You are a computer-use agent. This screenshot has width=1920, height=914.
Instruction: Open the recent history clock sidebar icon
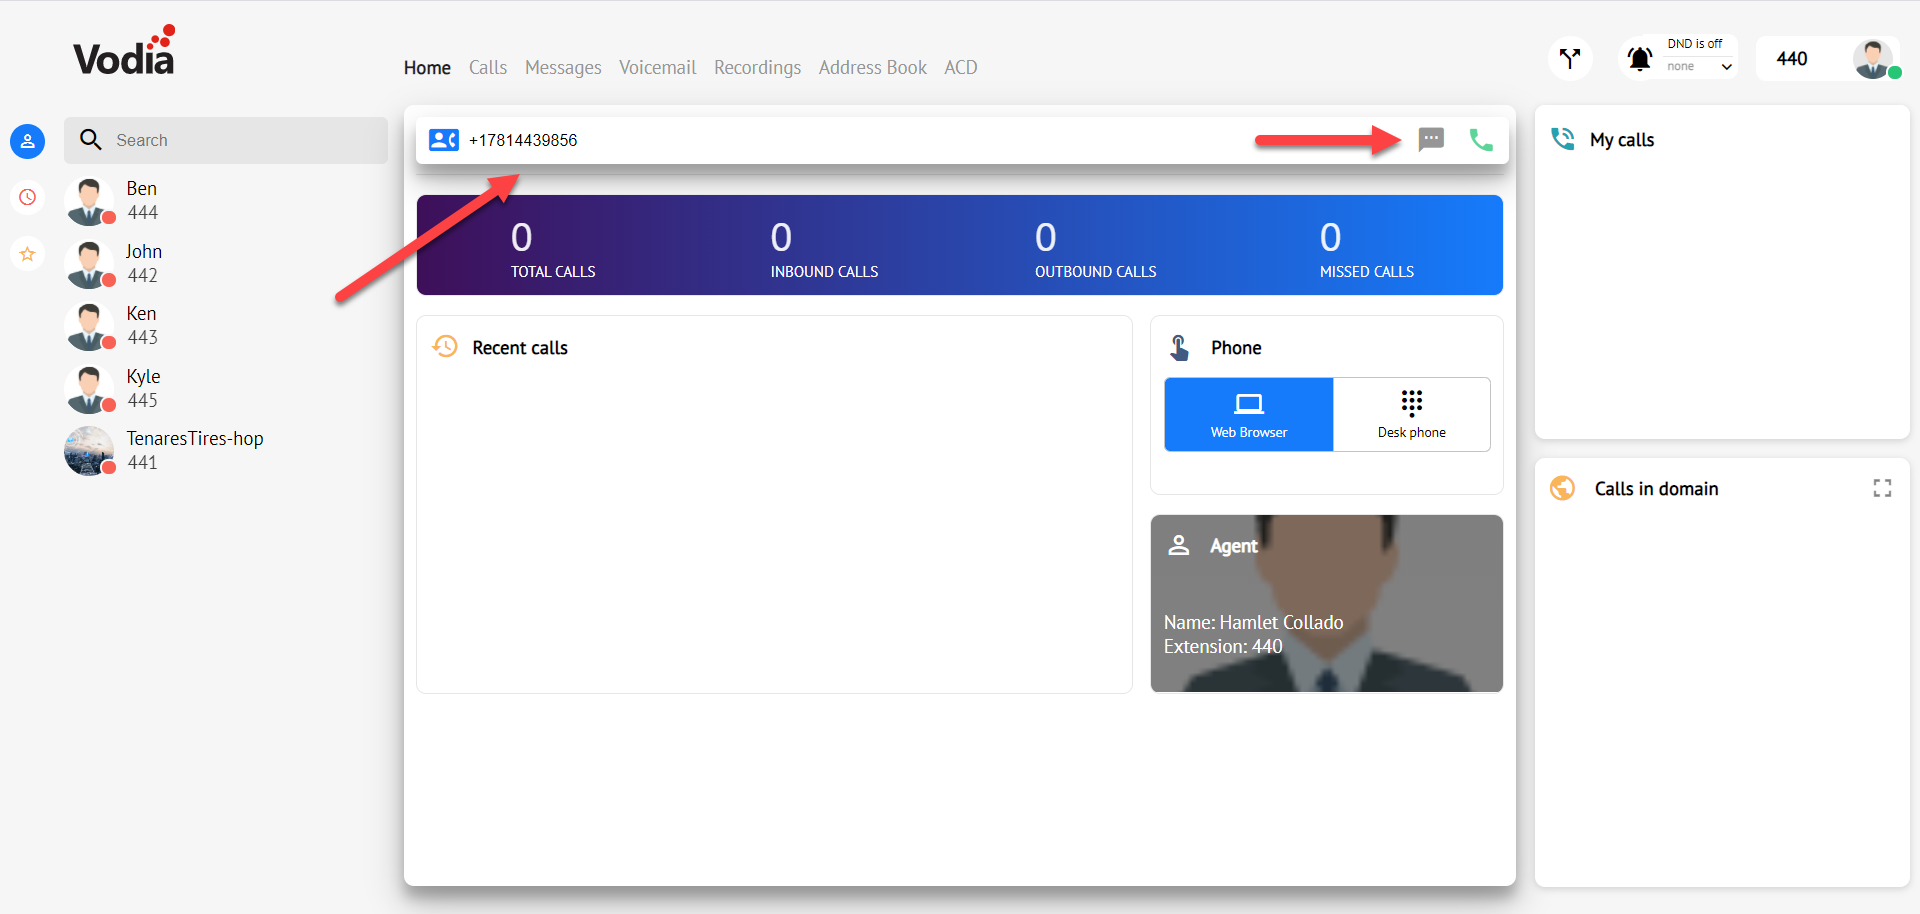tap(27, 197)
